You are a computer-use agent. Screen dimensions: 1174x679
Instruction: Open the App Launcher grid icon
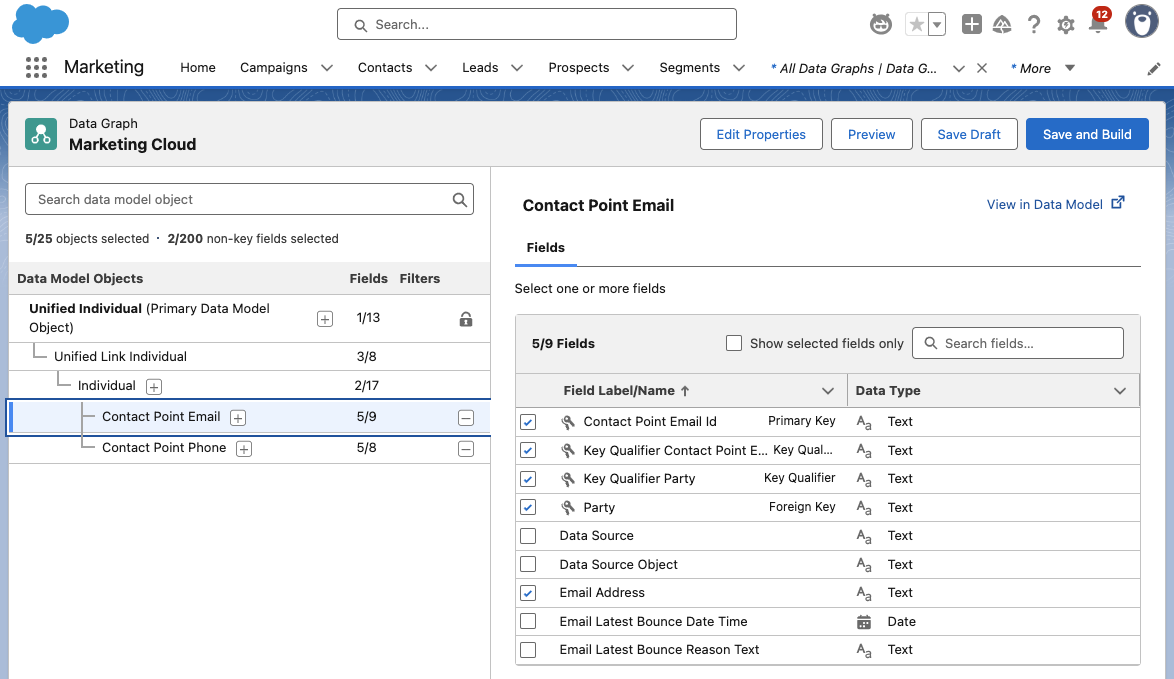click(x=36, y=67)
